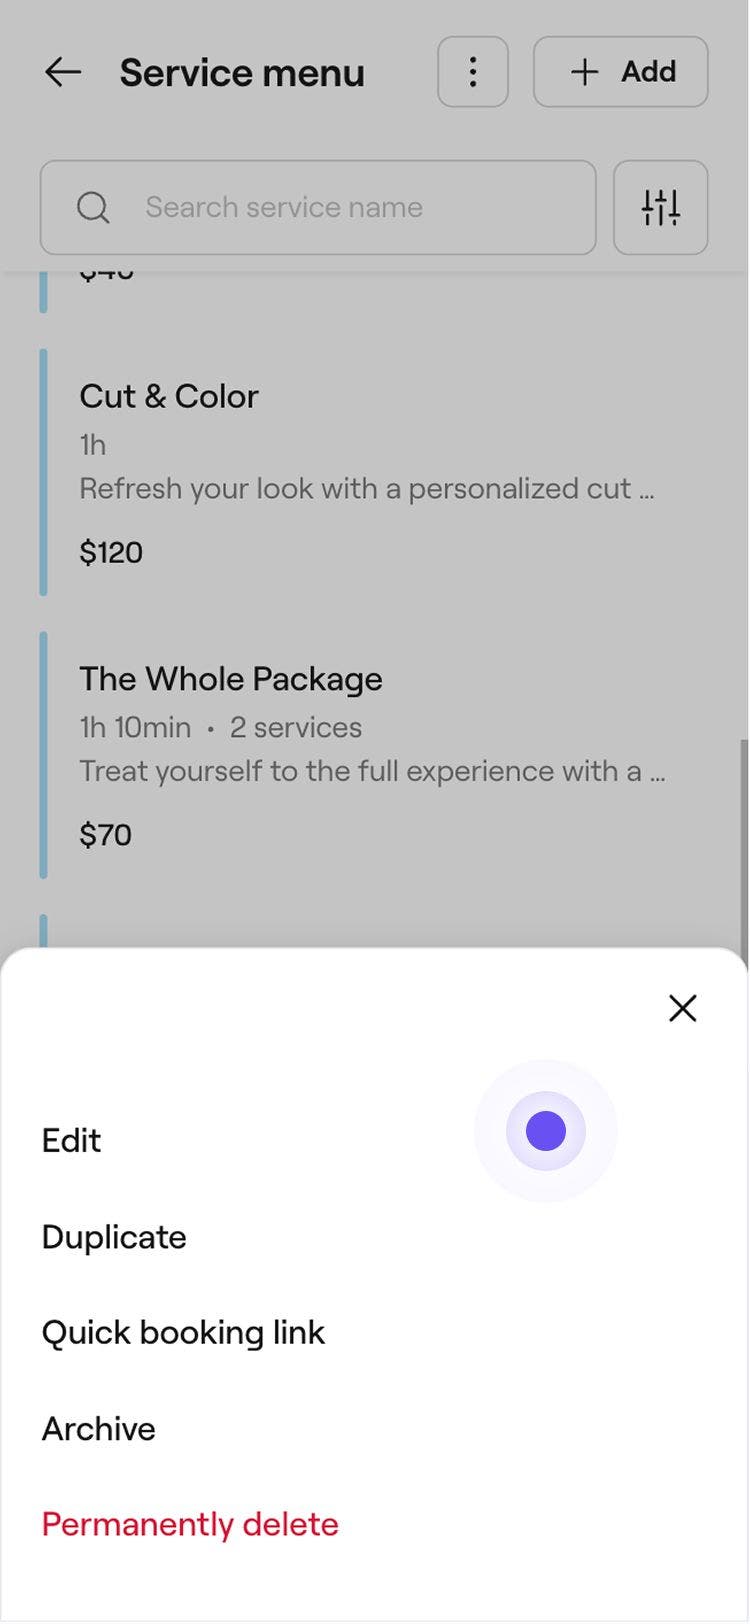750x1624 pixels.
Task: Select Edit from the action sheet
Action: pyautogui.click(x=72, y=1141)
